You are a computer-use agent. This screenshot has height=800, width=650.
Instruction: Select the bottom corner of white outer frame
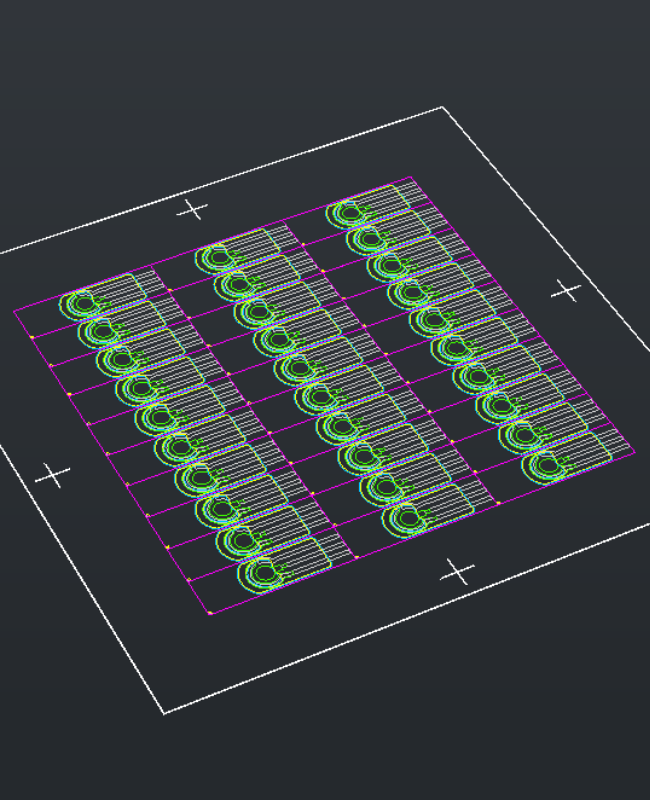(165, 713)
